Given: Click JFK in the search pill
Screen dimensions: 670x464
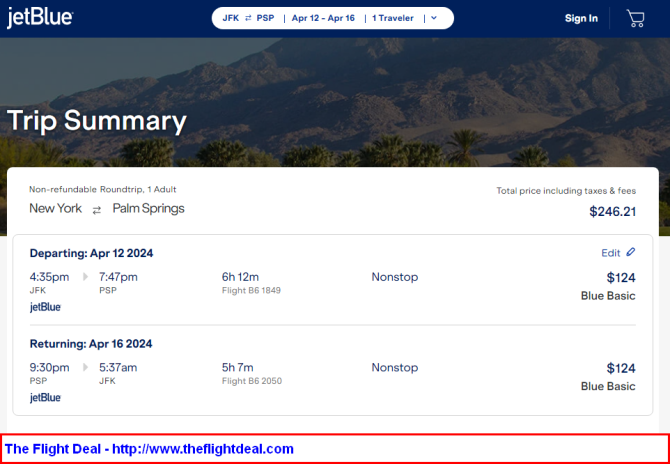Looking at the screenshot, I should pos(231,18).
